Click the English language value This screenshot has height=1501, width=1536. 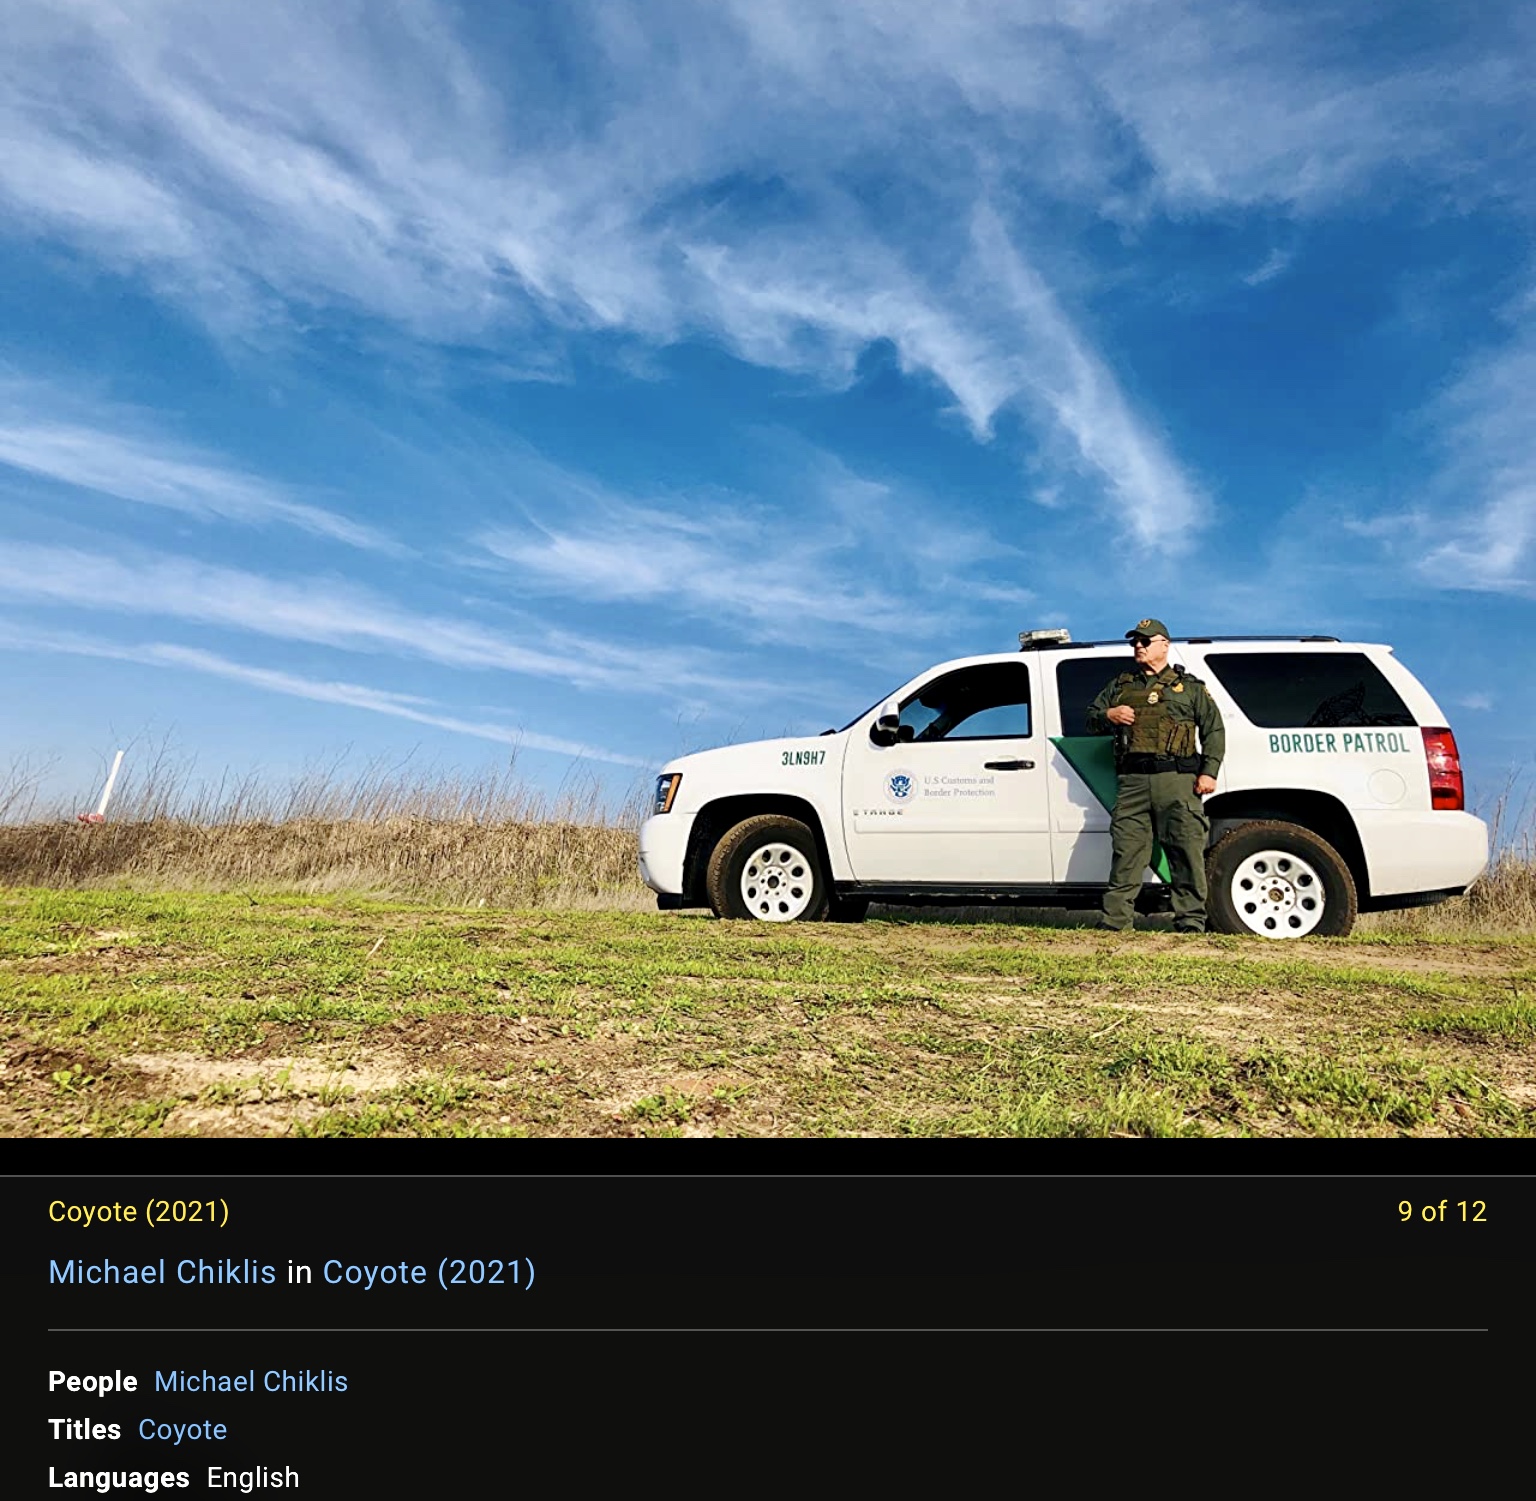point(253,1477)
